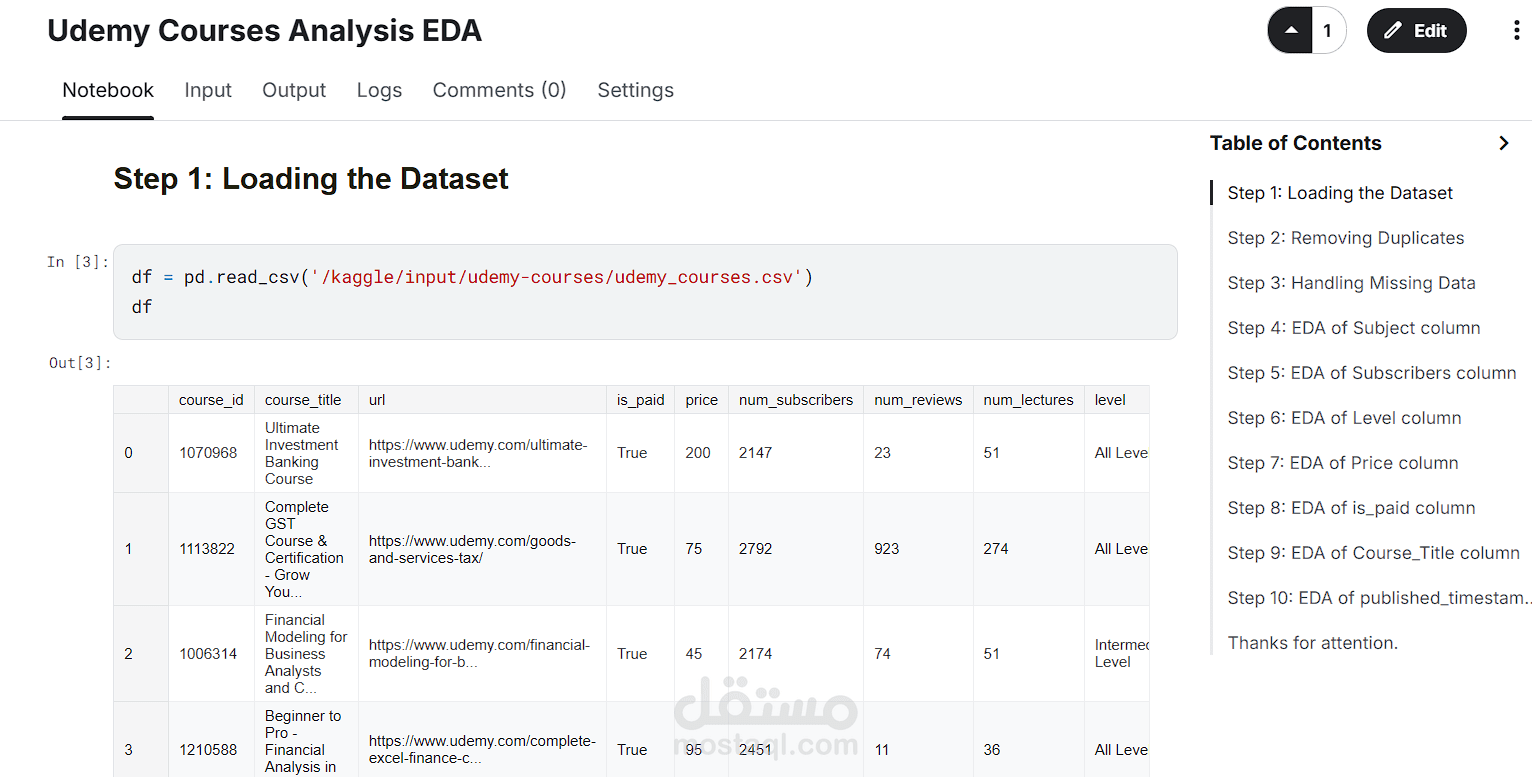Open the three-dot more options menu
Viewport: 1532px width, 777px height.
tap(1516, 31)
